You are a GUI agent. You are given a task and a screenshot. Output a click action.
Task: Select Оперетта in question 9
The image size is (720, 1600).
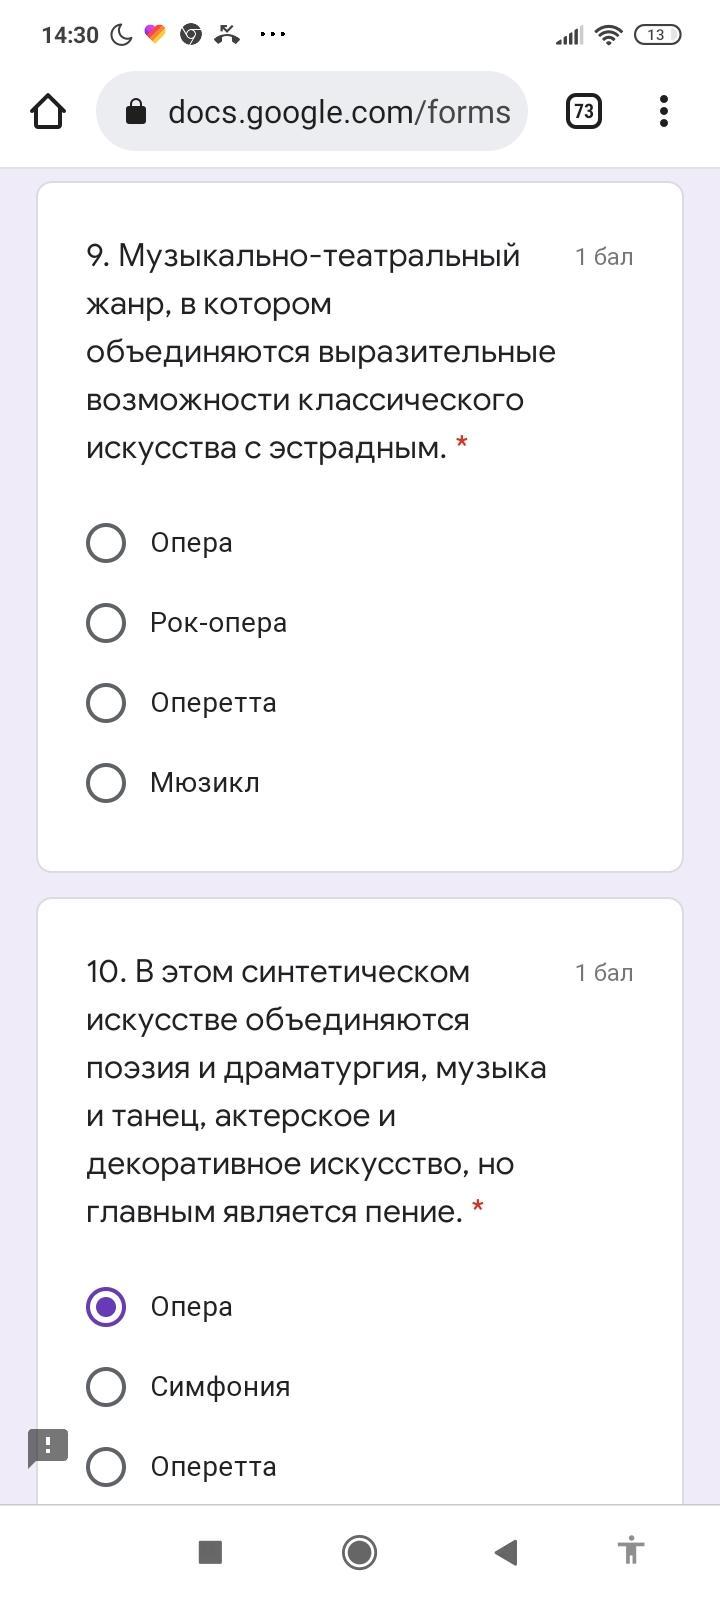pyautogui.click(x=106, y=703)
